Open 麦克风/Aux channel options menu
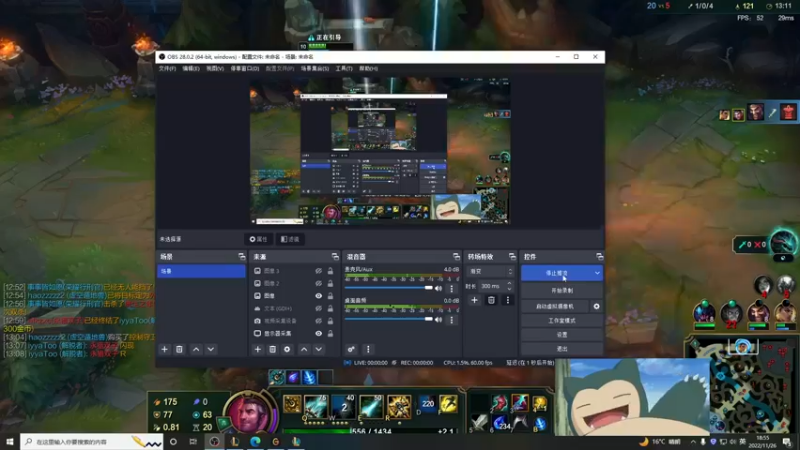 coord(452,289)
